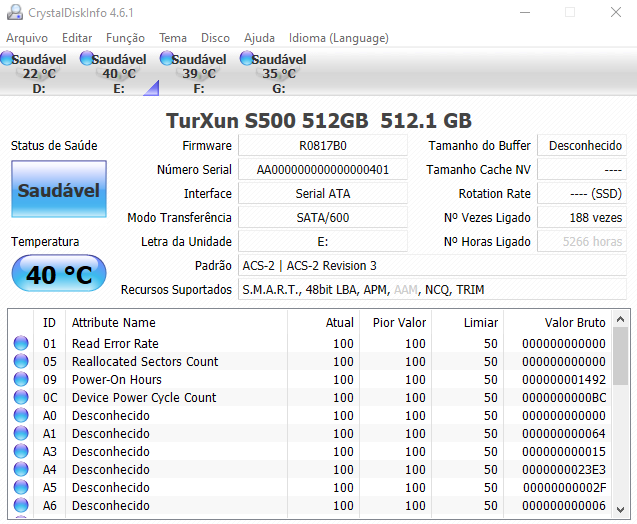Select the Reallocated Sectors Count attribute name
Image resolution: width=637 pixels, height=524 pixels.
click(145, 362)
